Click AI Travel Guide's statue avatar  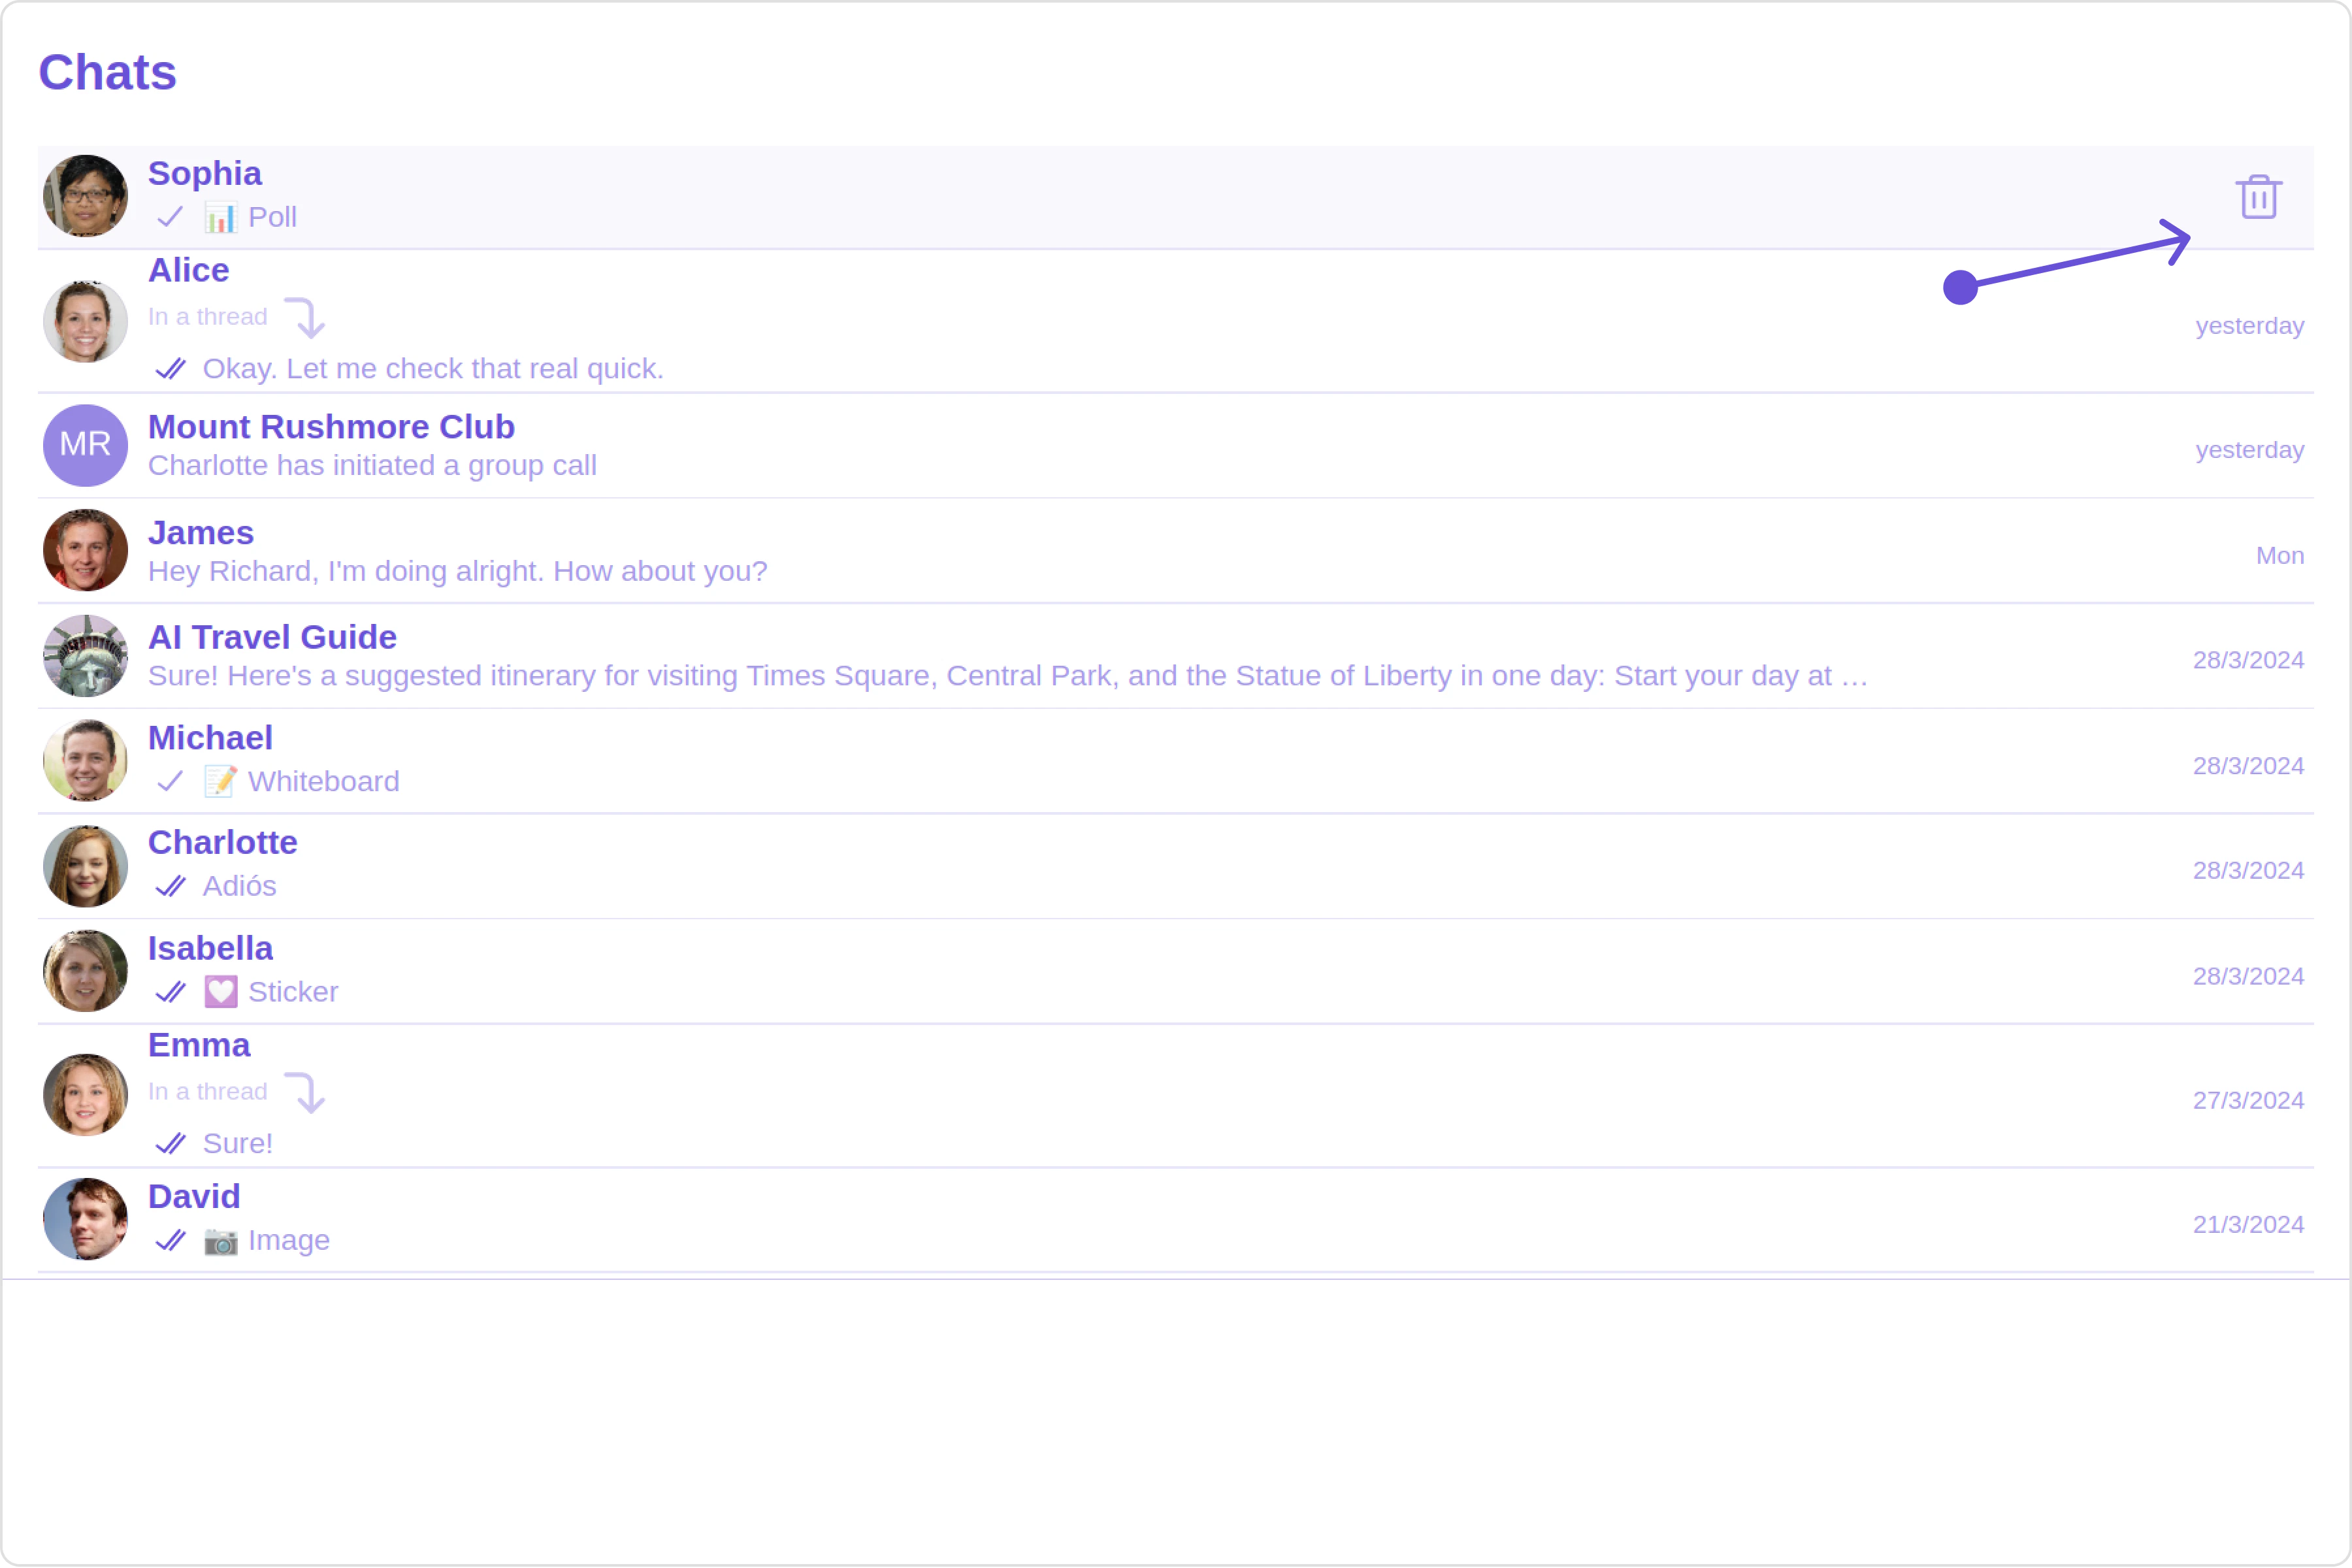pyautogui.click(x=85, y=656)
